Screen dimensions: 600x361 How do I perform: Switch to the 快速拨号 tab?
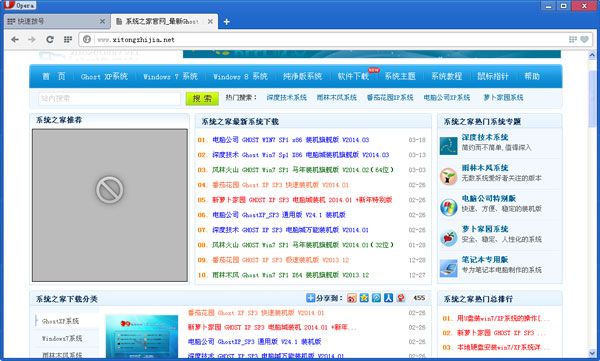pos(56,21)
